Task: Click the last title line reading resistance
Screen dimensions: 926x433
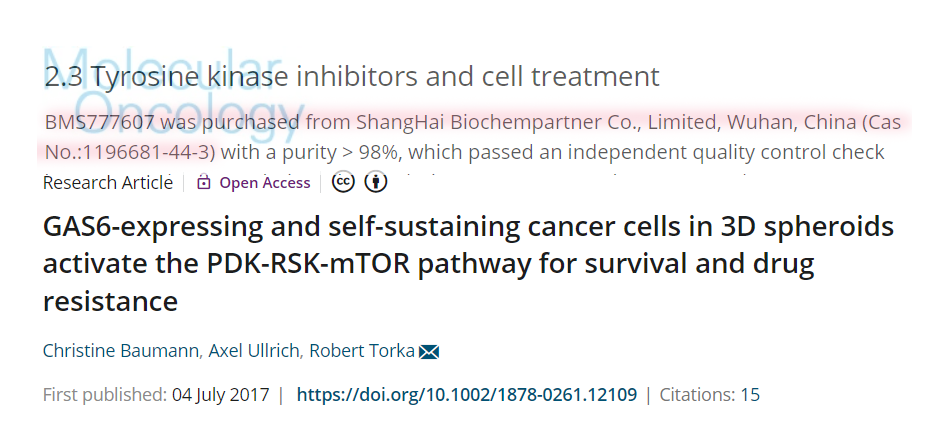Action: tap(110, 302)
